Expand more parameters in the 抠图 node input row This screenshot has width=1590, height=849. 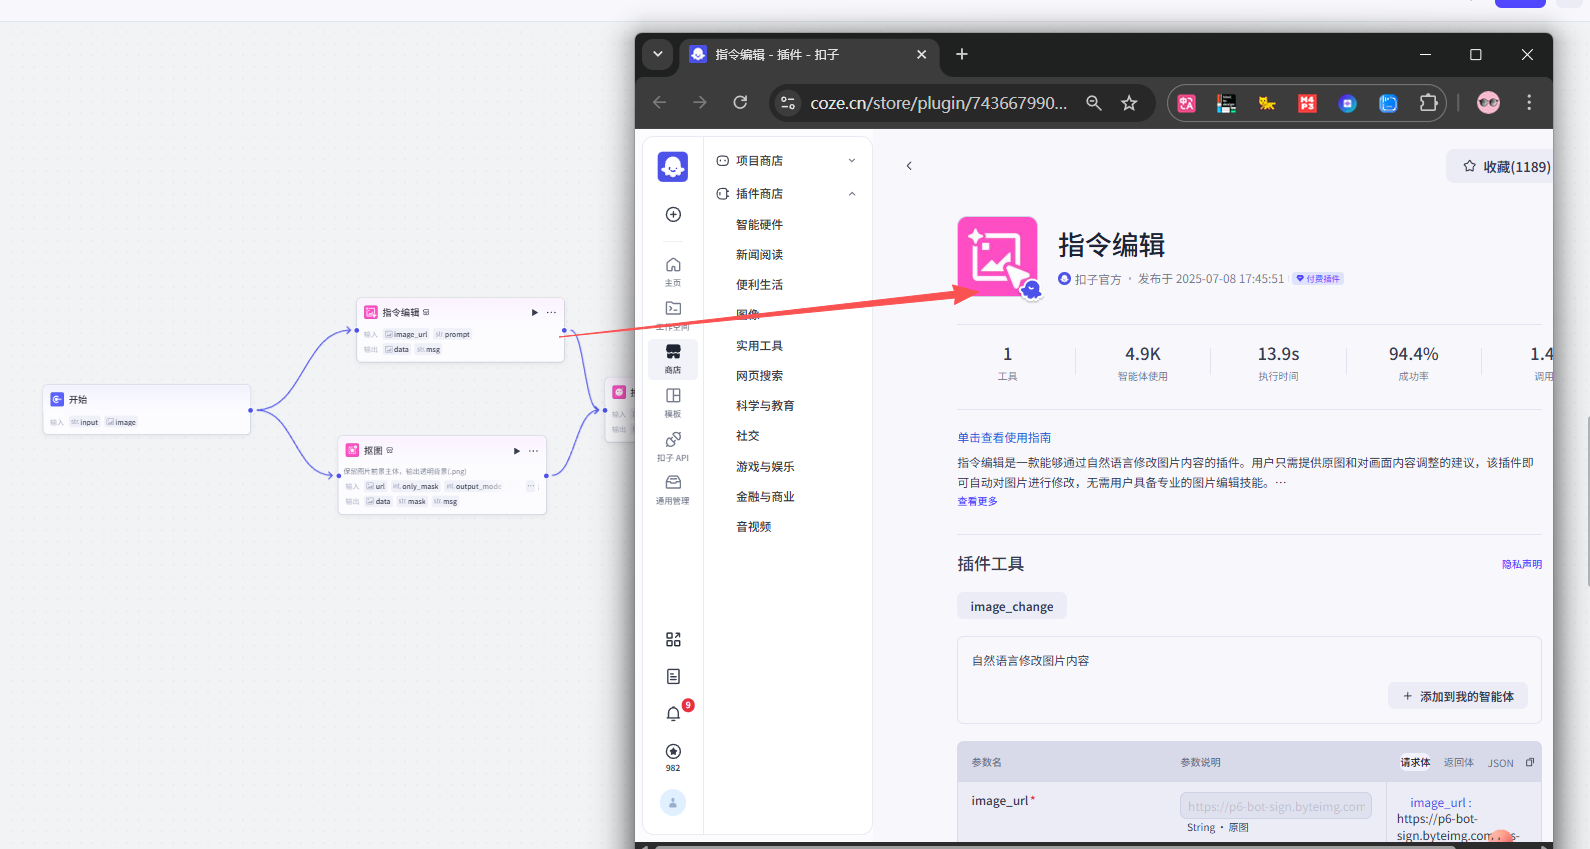(x=531, y=486)
